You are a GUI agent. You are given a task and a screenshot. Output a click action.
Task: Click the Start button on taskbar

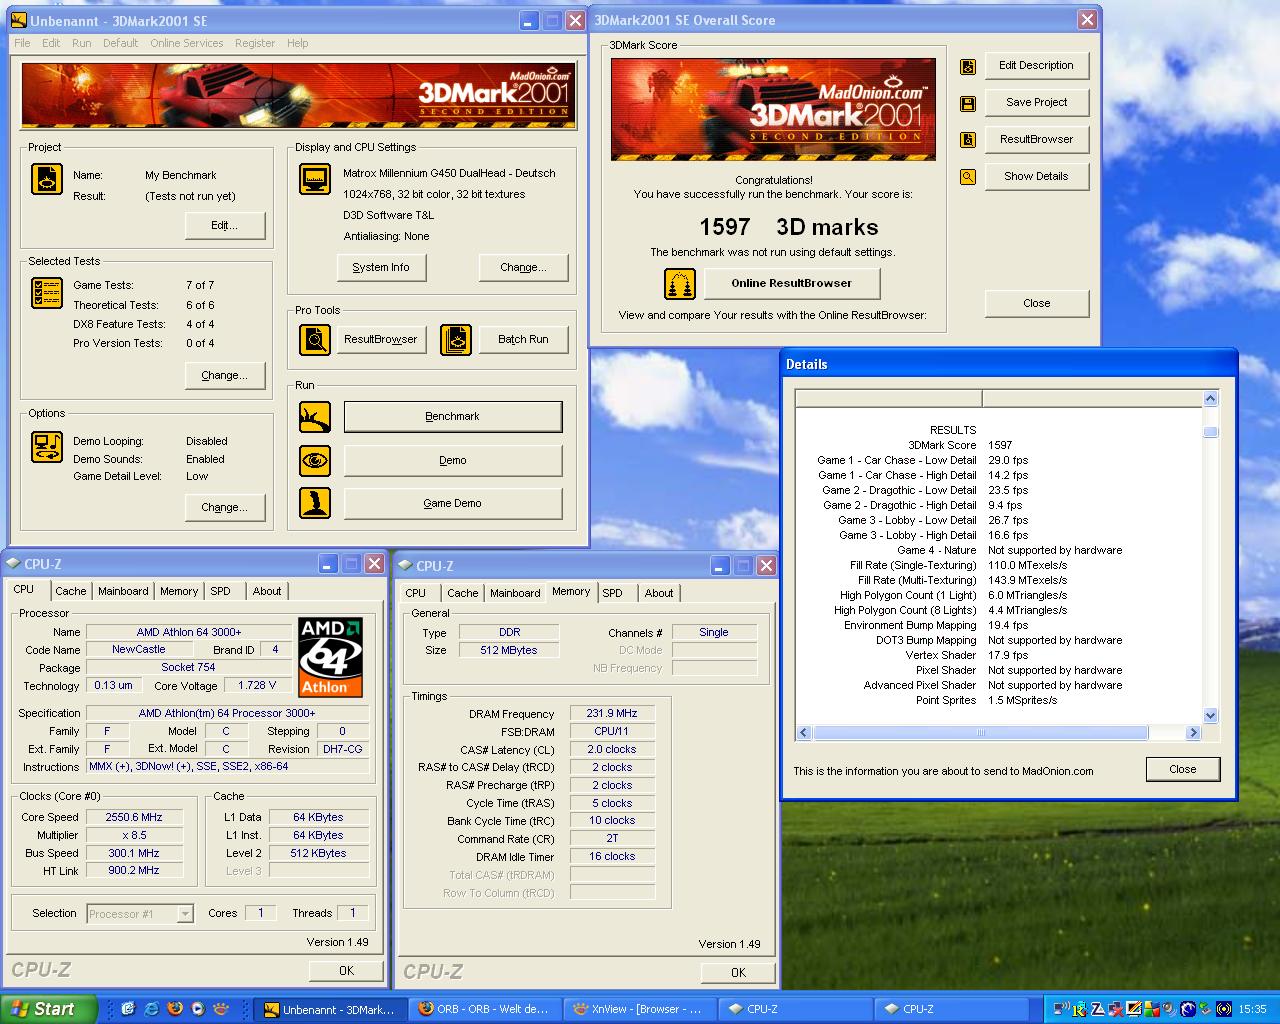[48, 1009]
